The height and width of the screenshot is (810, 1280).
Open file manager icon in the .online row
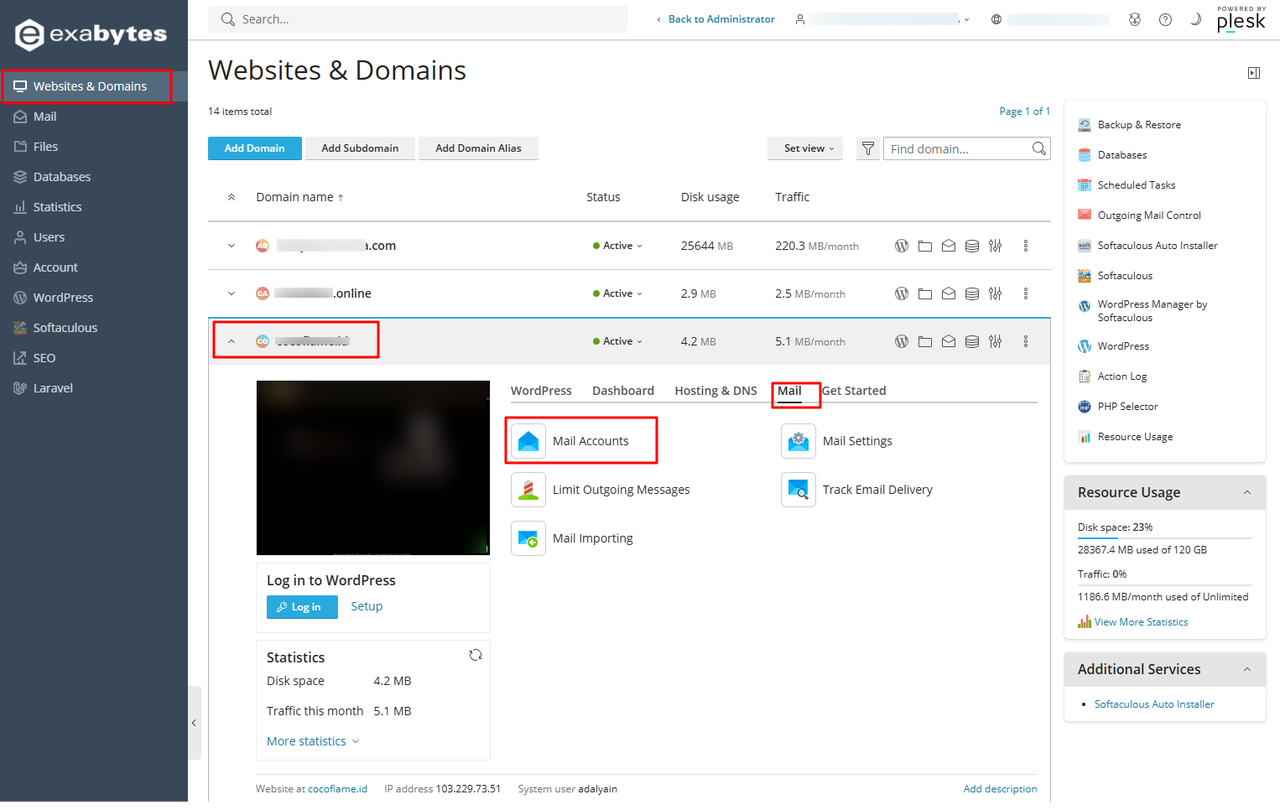click(x=925, y=294)
